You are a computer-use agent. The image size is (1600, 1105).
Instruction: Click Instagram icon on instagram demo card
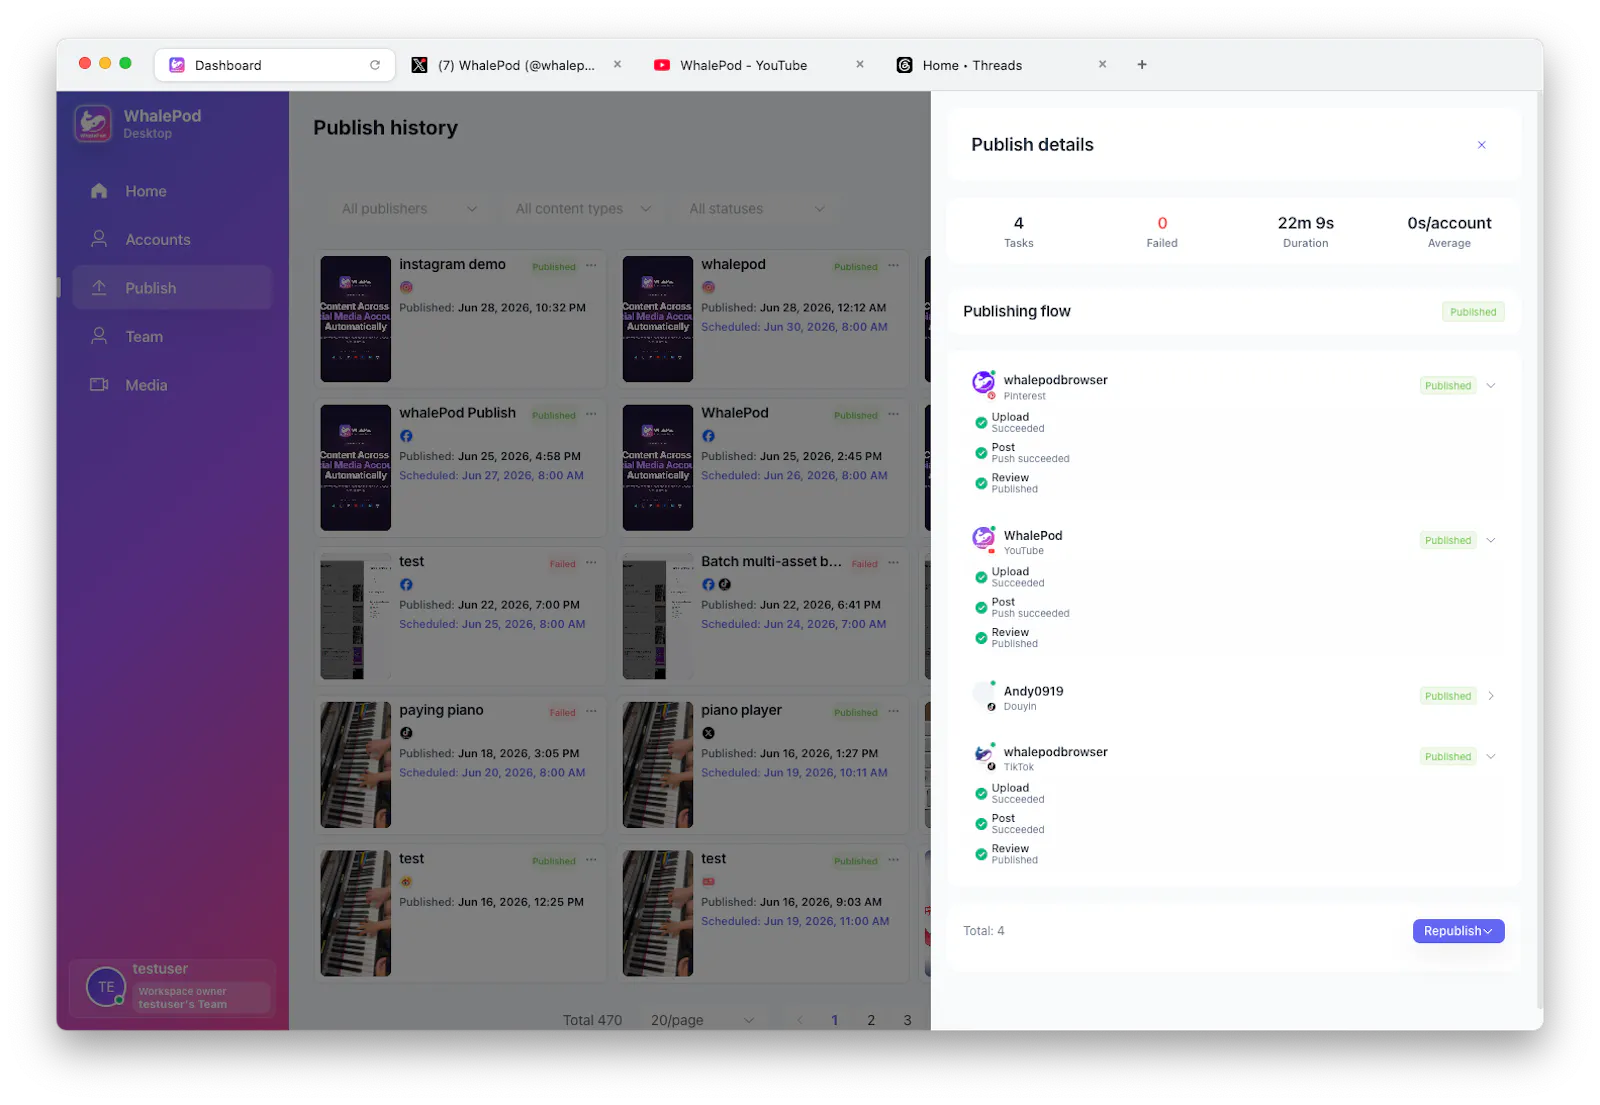[406, 287]
